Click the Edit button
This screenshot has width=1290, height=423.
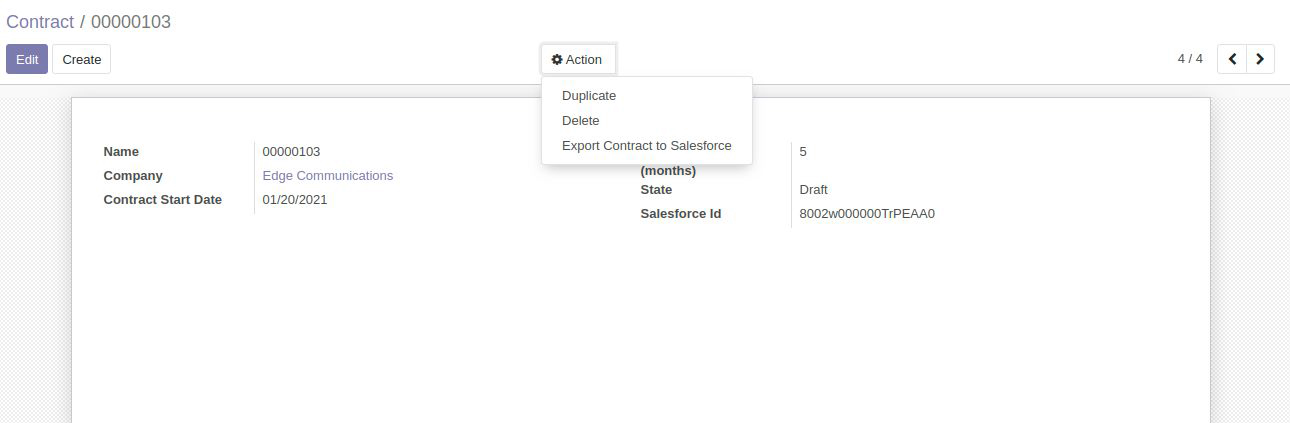click(27, 59)
